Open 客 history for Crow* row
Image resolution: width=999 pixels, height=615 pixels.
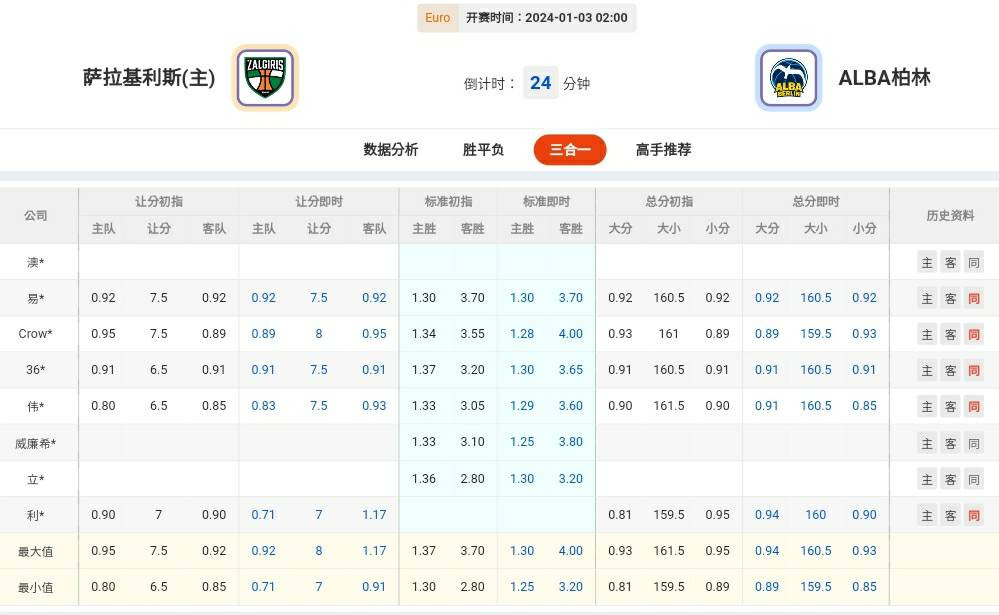click(x=950, y=334)
